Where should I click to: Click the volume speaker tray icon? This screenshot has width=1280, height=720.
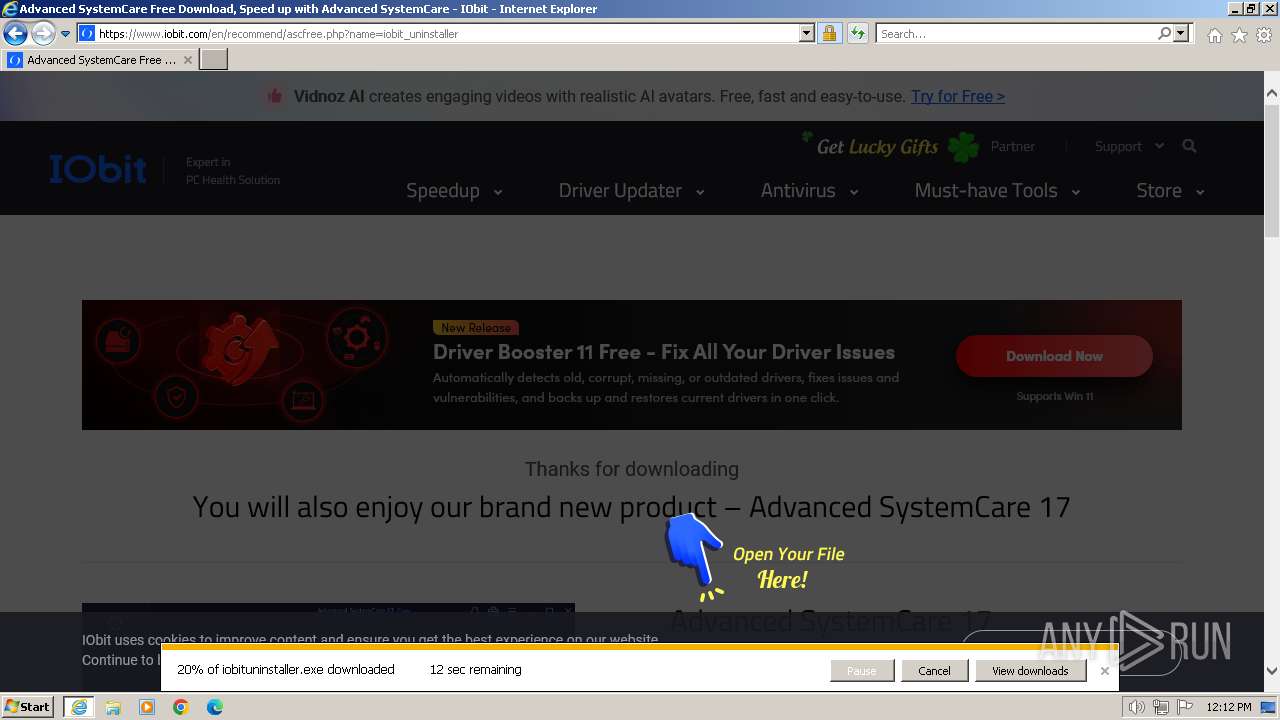pos(1137,707)
